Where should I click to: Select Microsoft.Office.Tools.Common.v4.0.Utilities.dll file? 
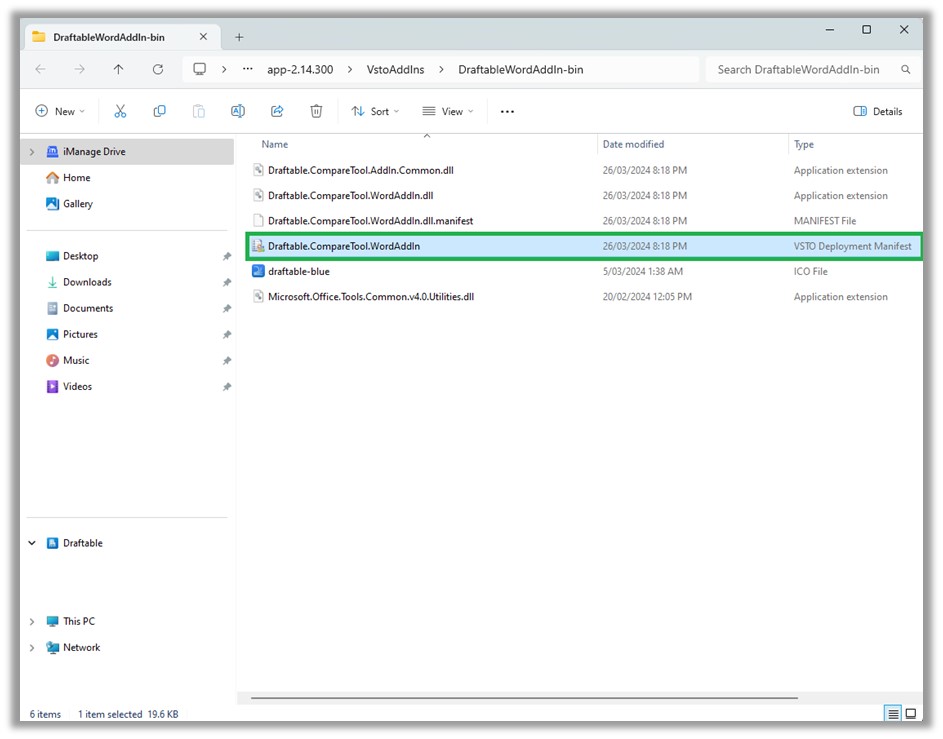coord(371,296)
